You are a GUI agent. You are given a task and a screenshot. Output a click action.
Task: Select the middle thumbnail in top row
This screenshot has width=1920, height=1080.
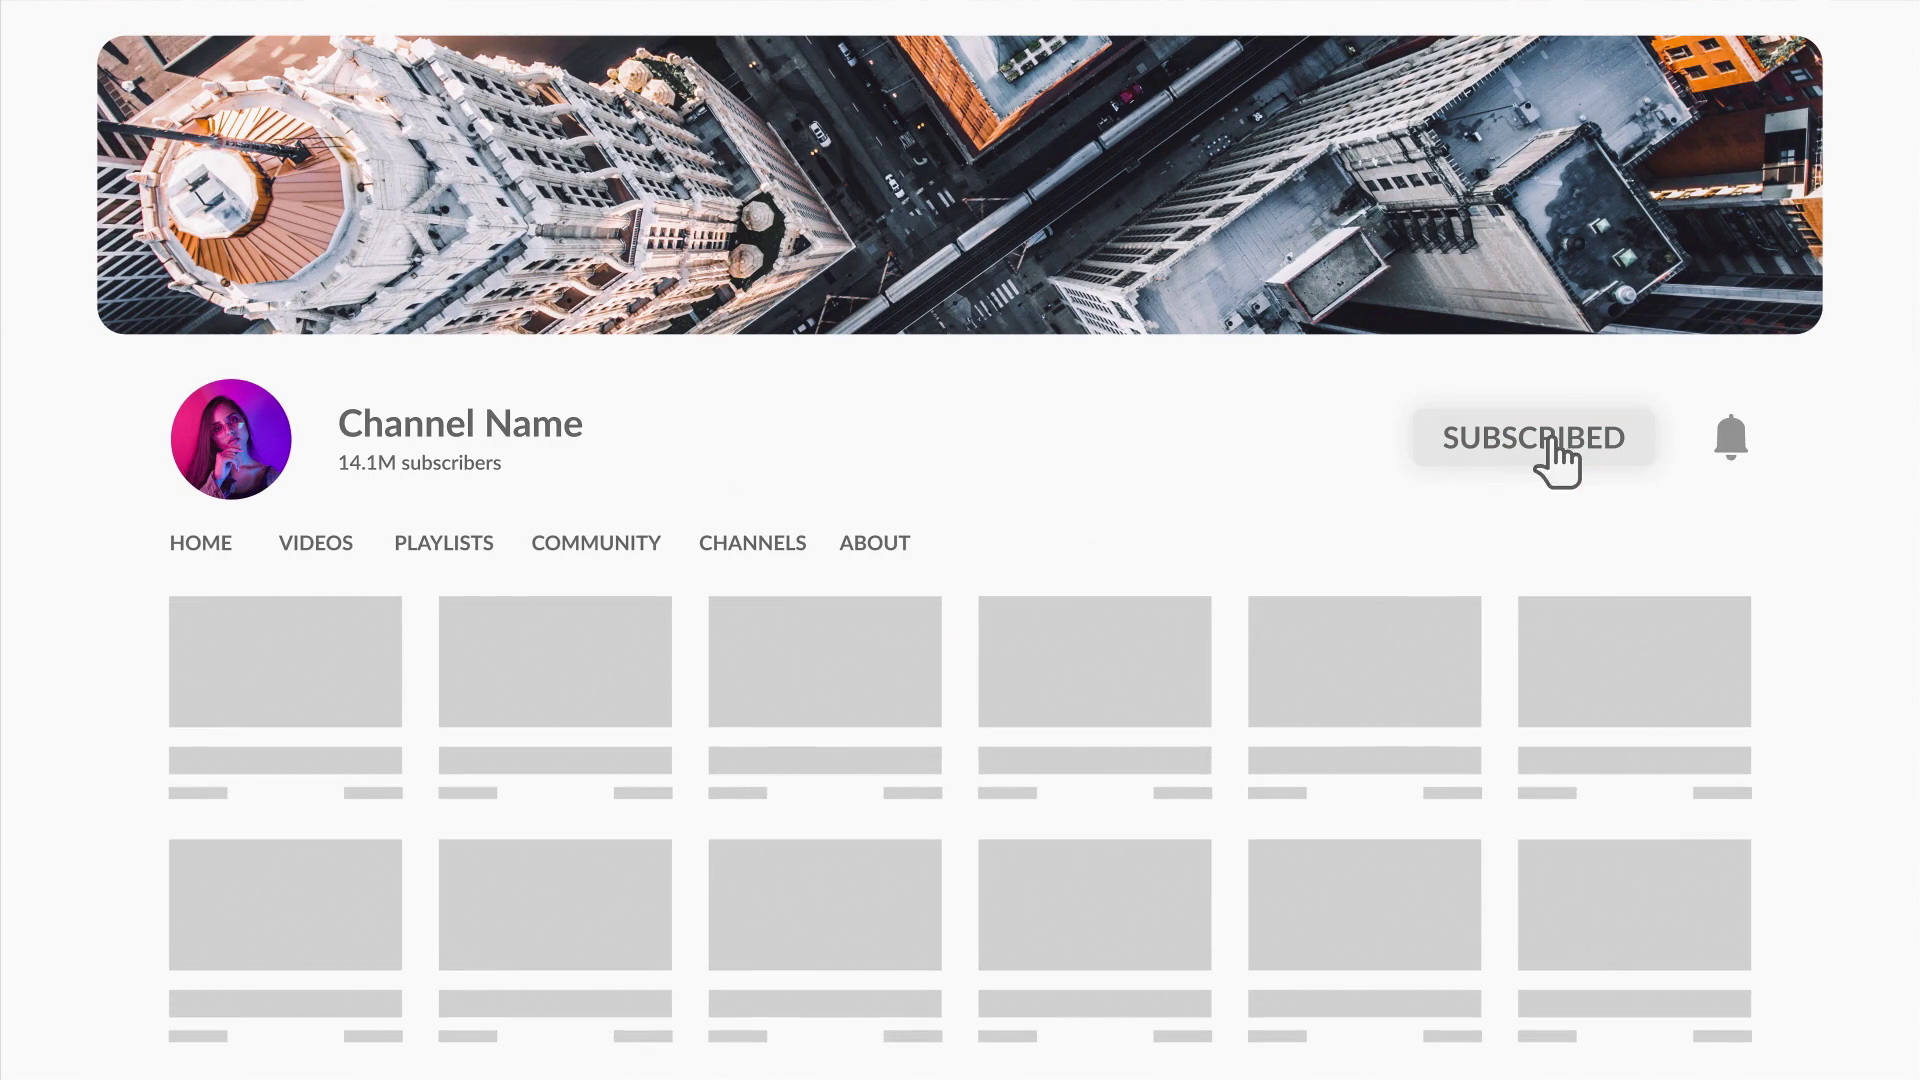tap(825, 661)
